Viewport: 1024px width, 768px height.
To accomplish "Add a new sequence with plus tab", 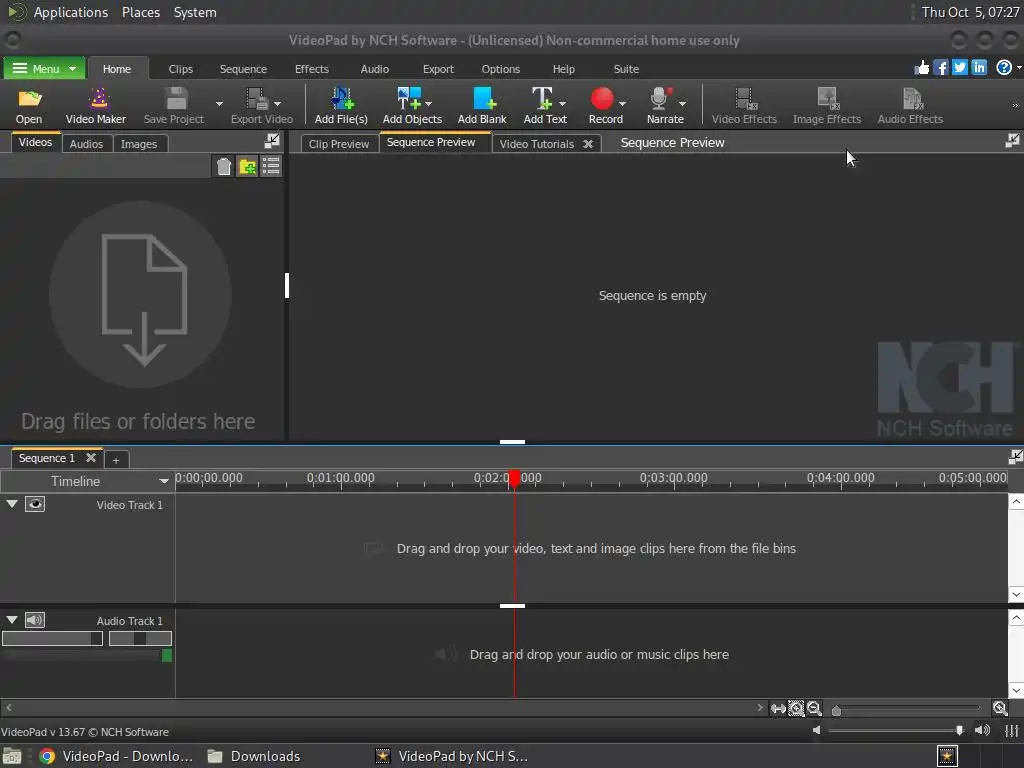I will tap(116, 460).
